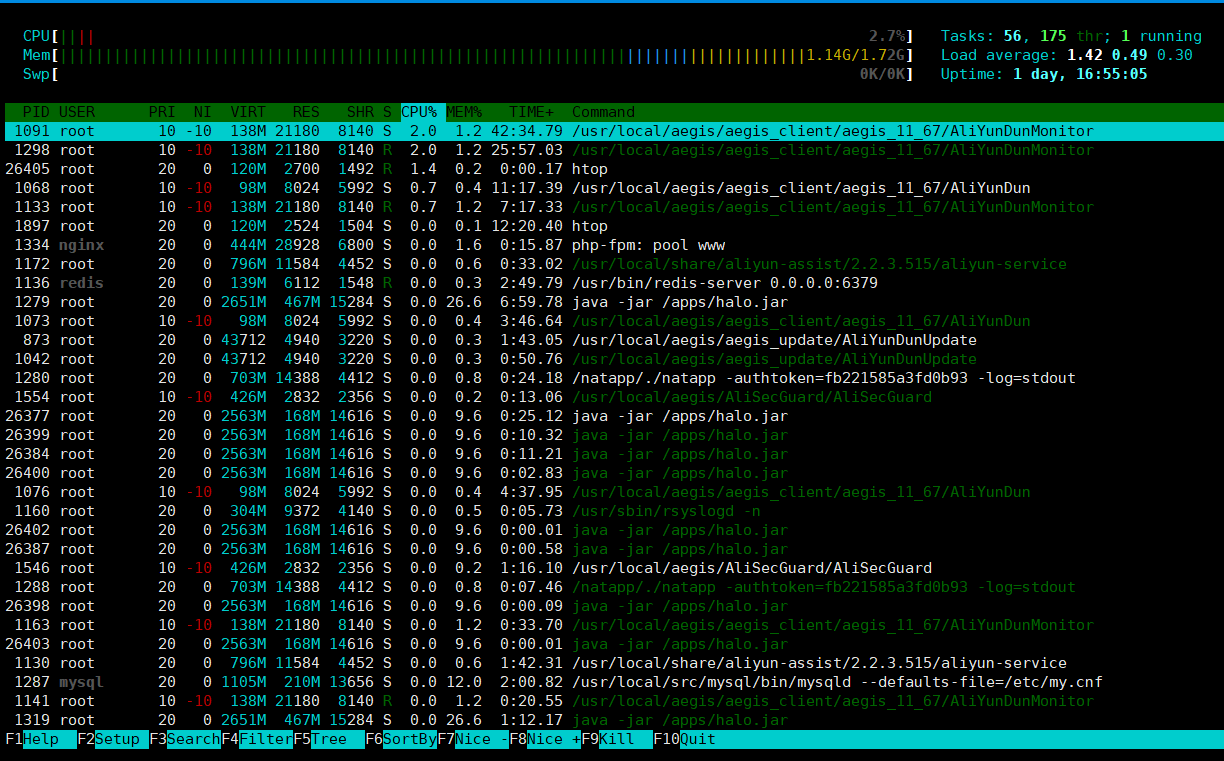Screen dimensions: 1224x761
Task: Select the aliyun-service process PID 1130
Action: (612, 663)
